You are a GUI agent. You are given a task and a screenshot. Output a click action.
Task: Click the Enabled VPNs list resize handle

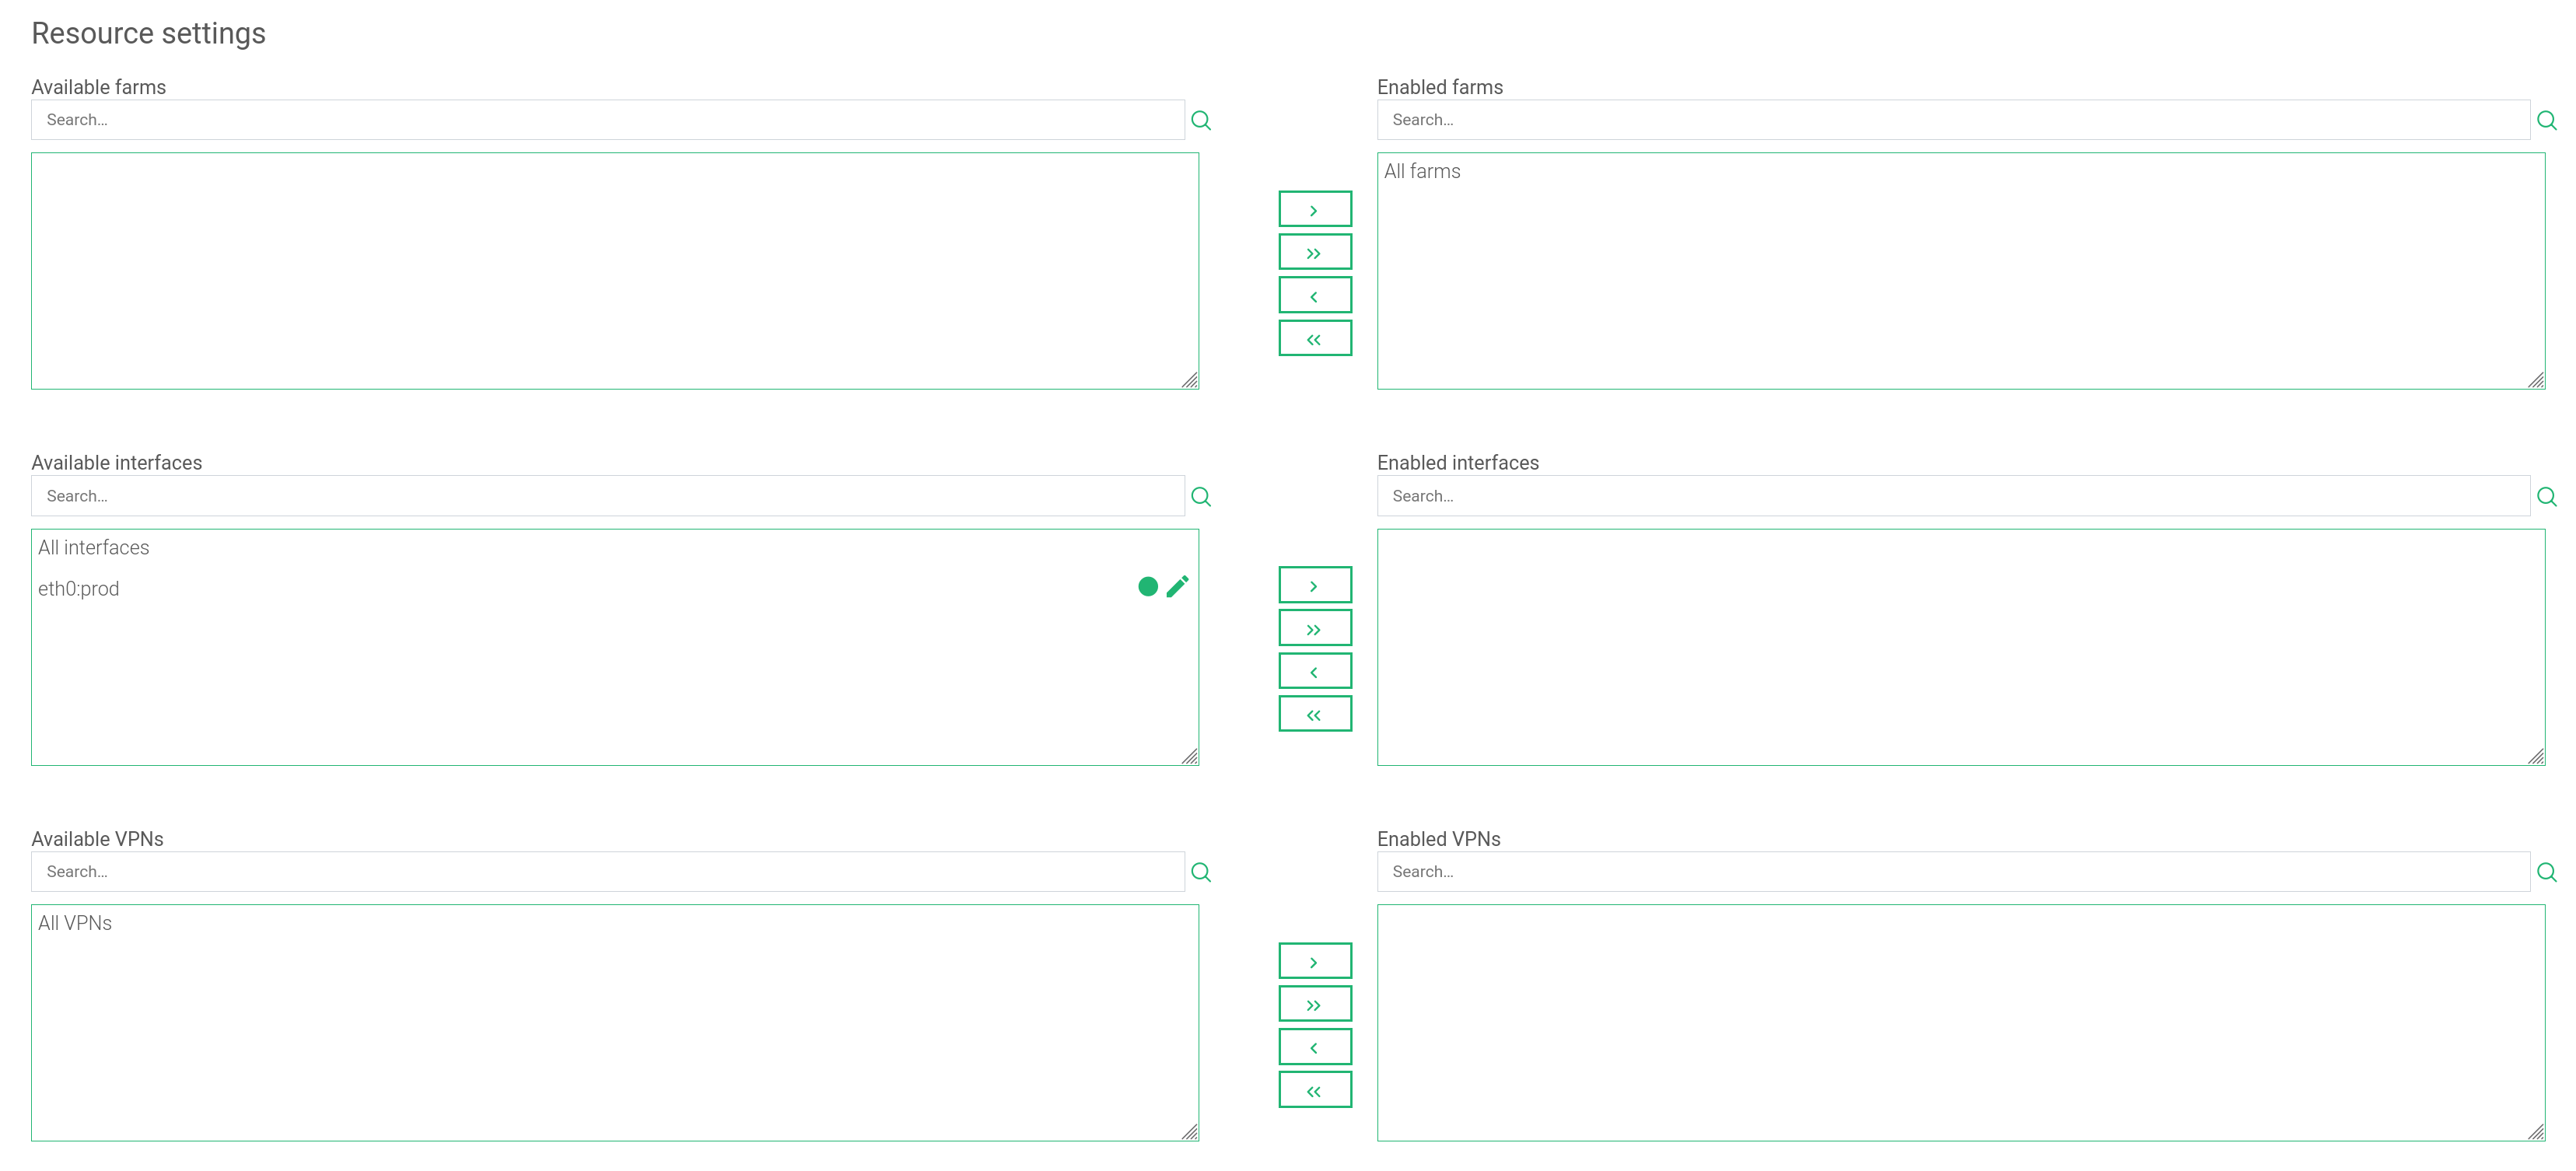[x=2535, y=1132]
